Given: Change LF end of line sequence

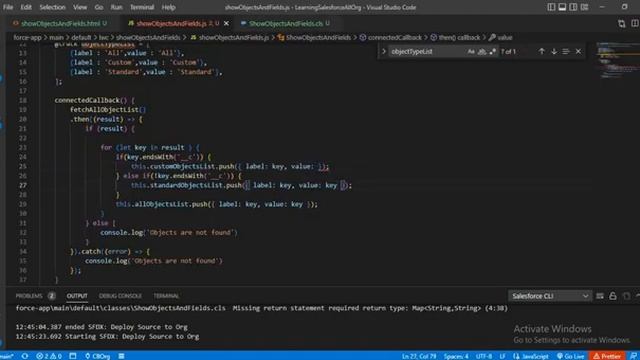Looking at the screenshot, I should click(502, 356).
